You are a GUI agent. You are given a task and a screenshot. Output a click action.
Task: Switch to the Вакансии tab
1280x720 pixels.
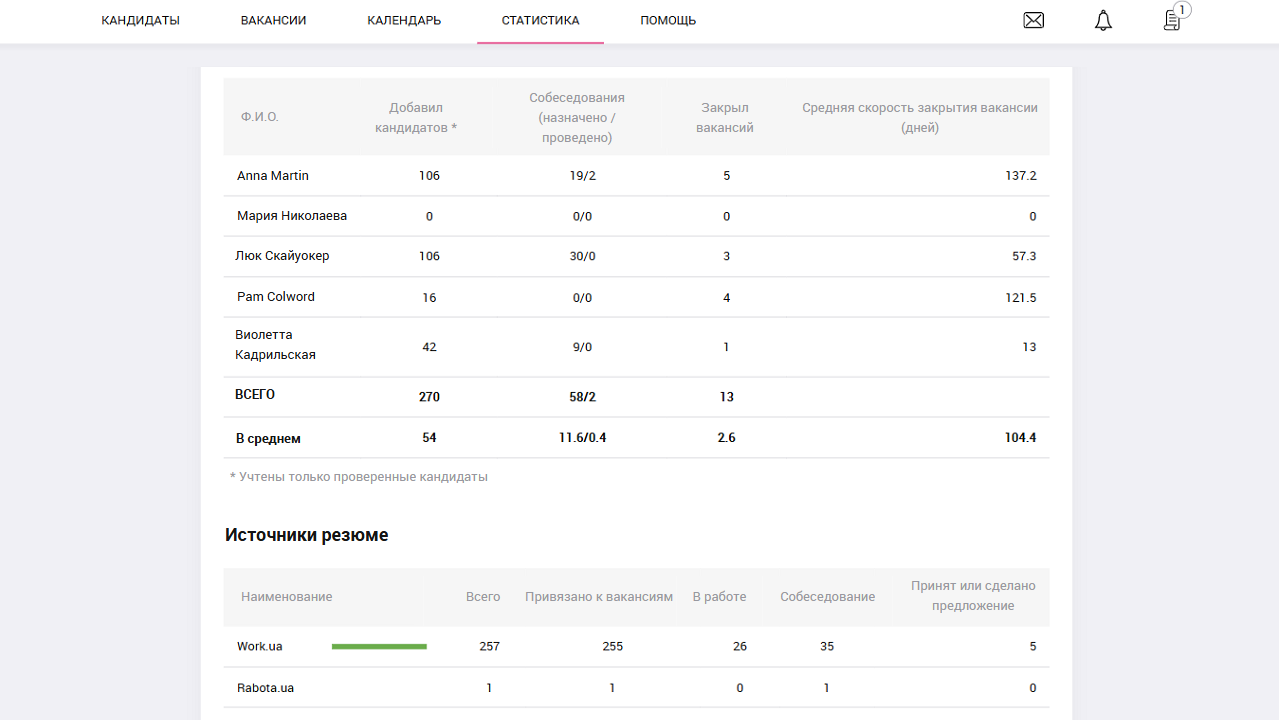point(273,21)
